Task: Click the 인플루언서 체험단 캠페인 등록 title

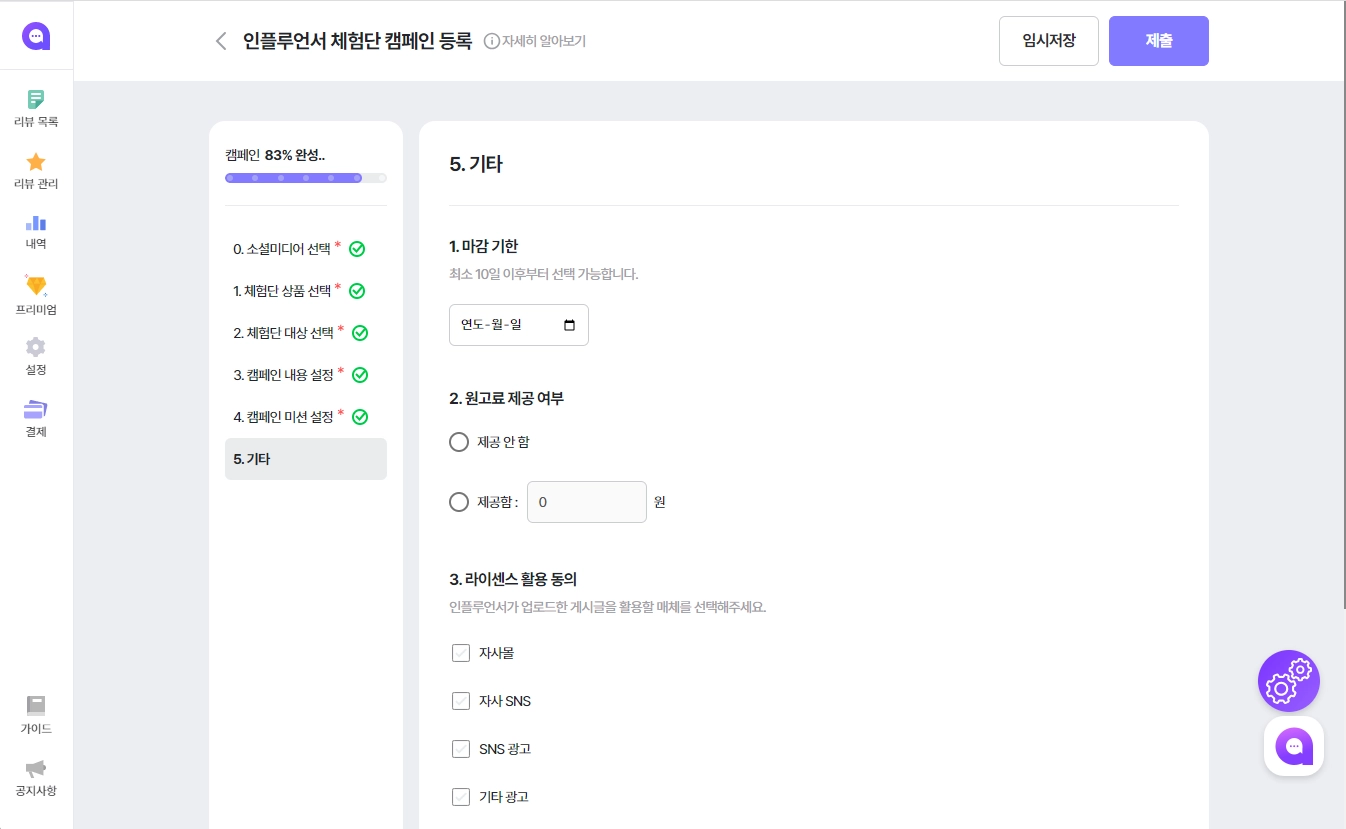Action: coord(357,41)
